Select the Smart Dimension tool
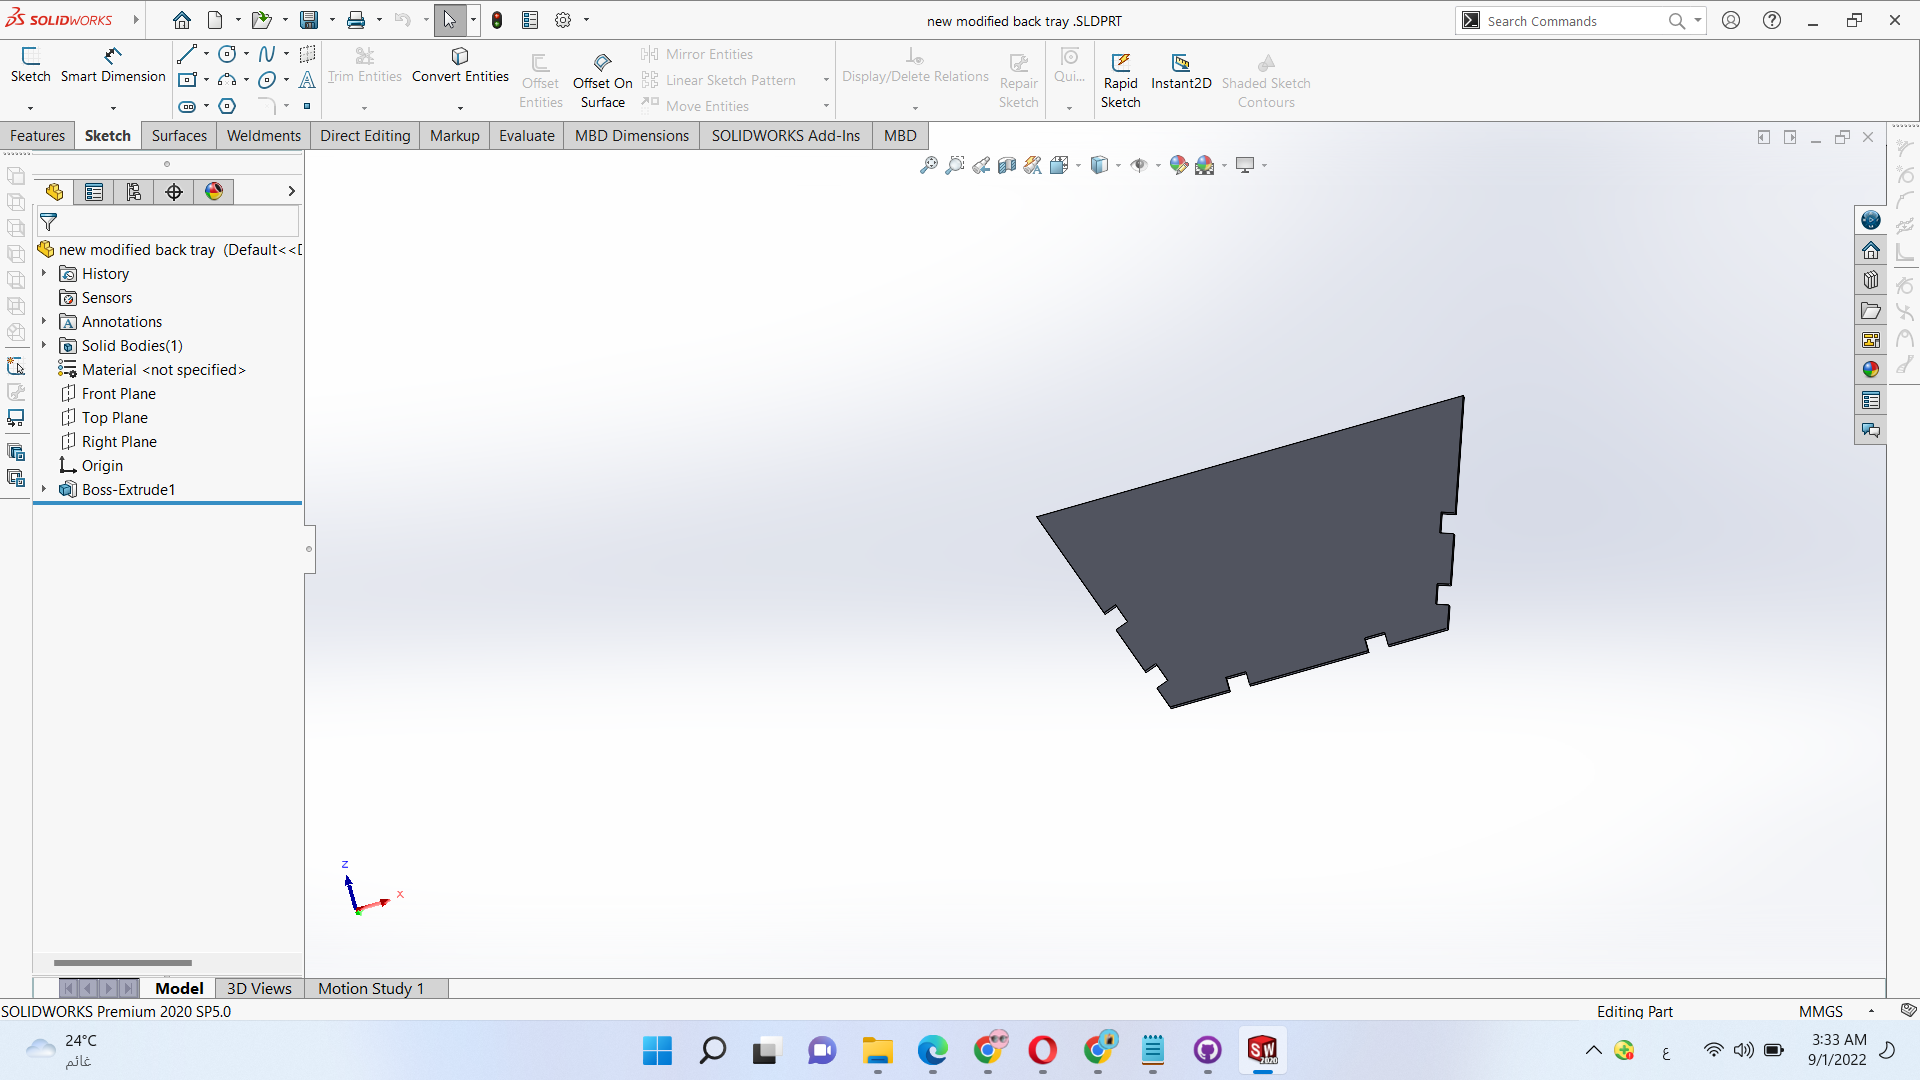Screen dimensions: 1920x1080 (113, 64)
